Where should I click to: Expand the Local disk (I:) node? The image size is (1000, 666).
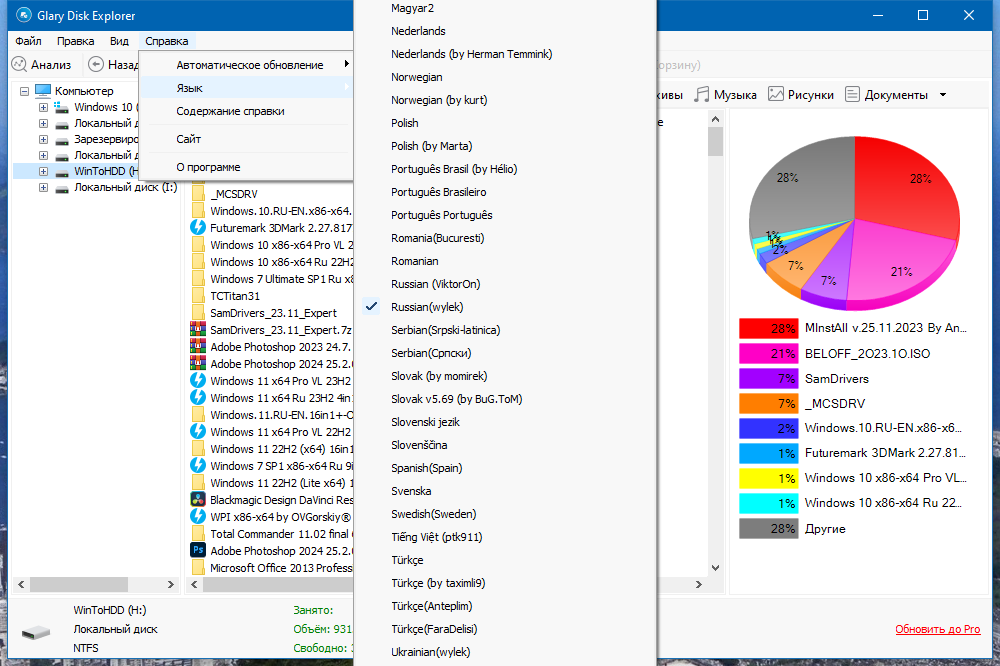point(43,188)
